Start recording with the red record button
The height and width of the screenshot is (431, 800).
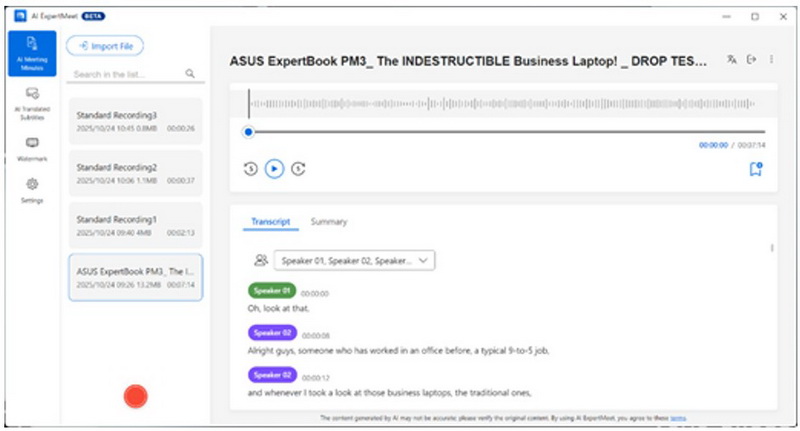135,396
